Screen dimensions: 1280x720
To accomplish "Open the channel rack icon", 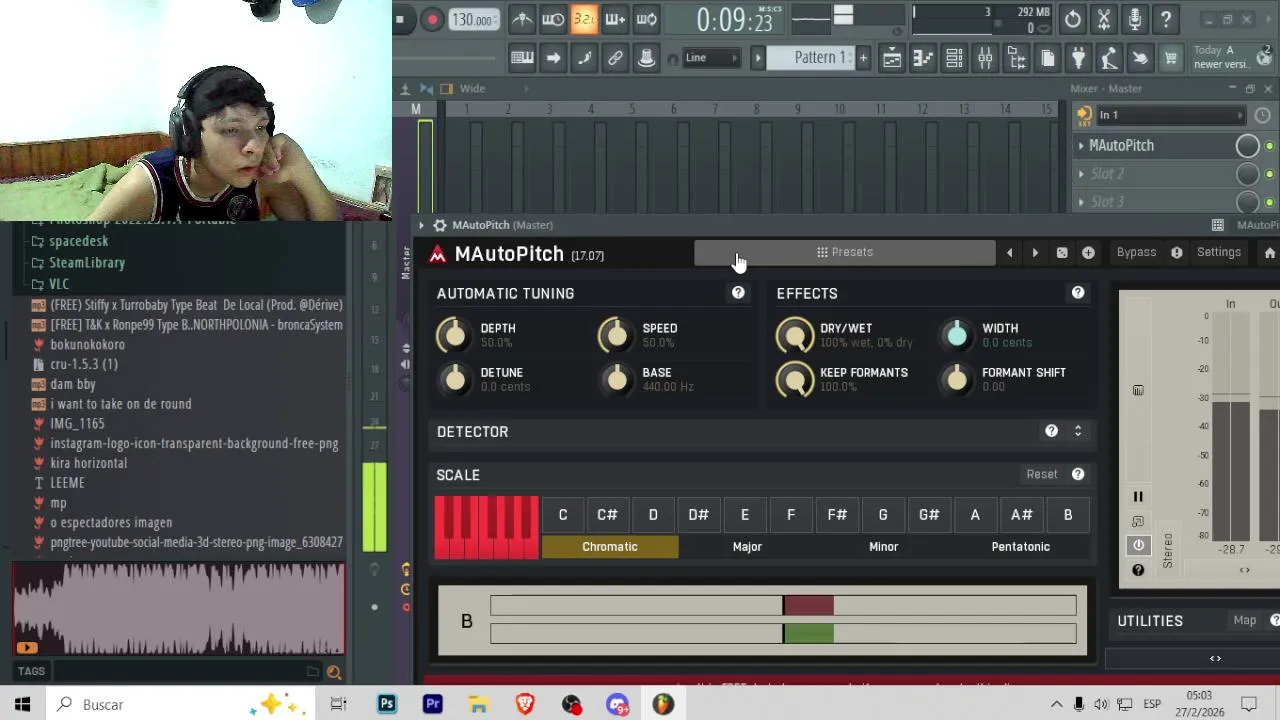I will coord(954,59).
